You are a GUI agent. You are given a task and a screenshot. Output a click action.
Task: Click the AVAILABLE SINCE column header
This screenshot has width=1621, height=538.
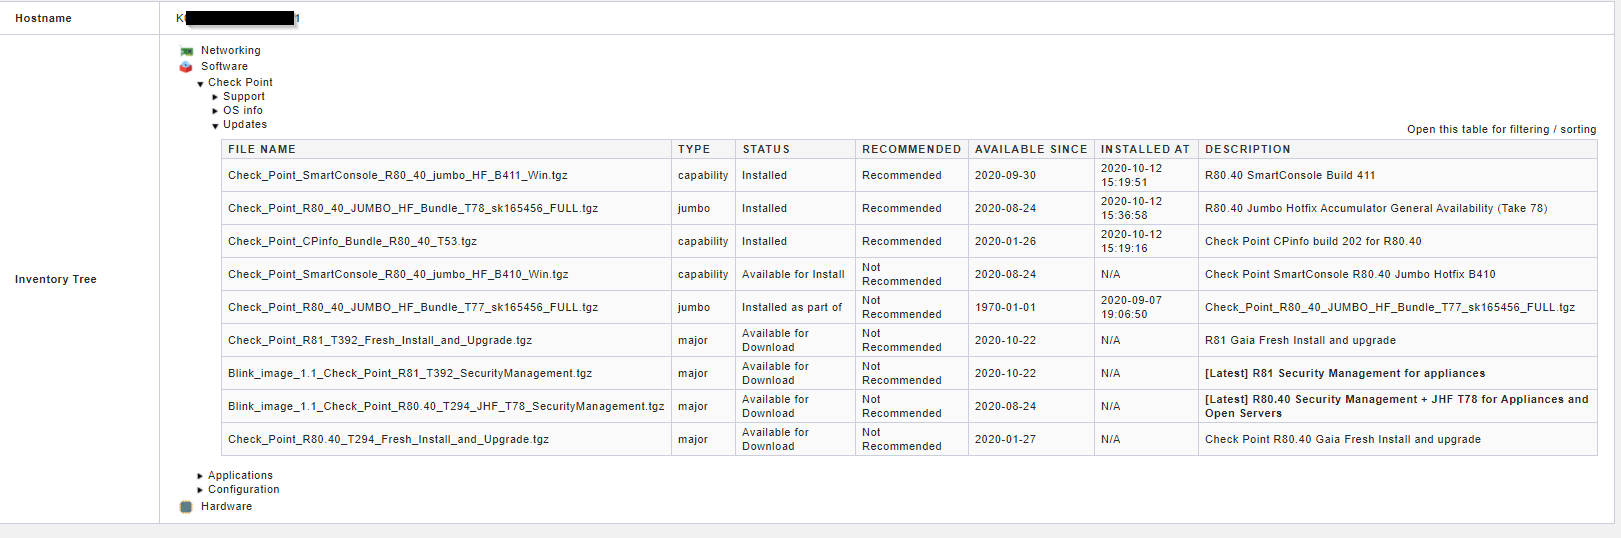[1031, 149]
